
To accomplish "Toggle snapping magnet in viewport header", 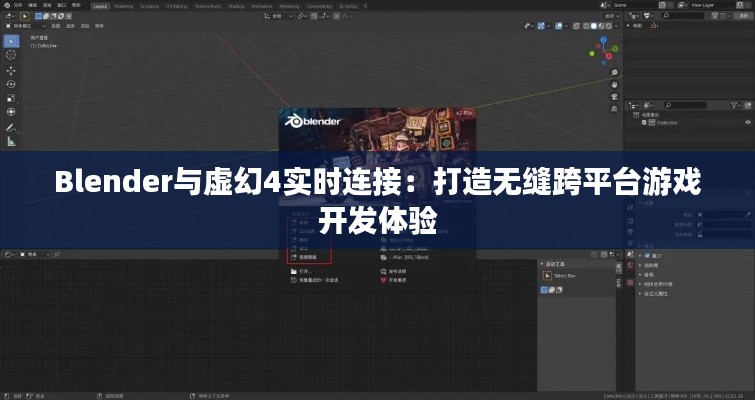I will [x=314, y=16].
